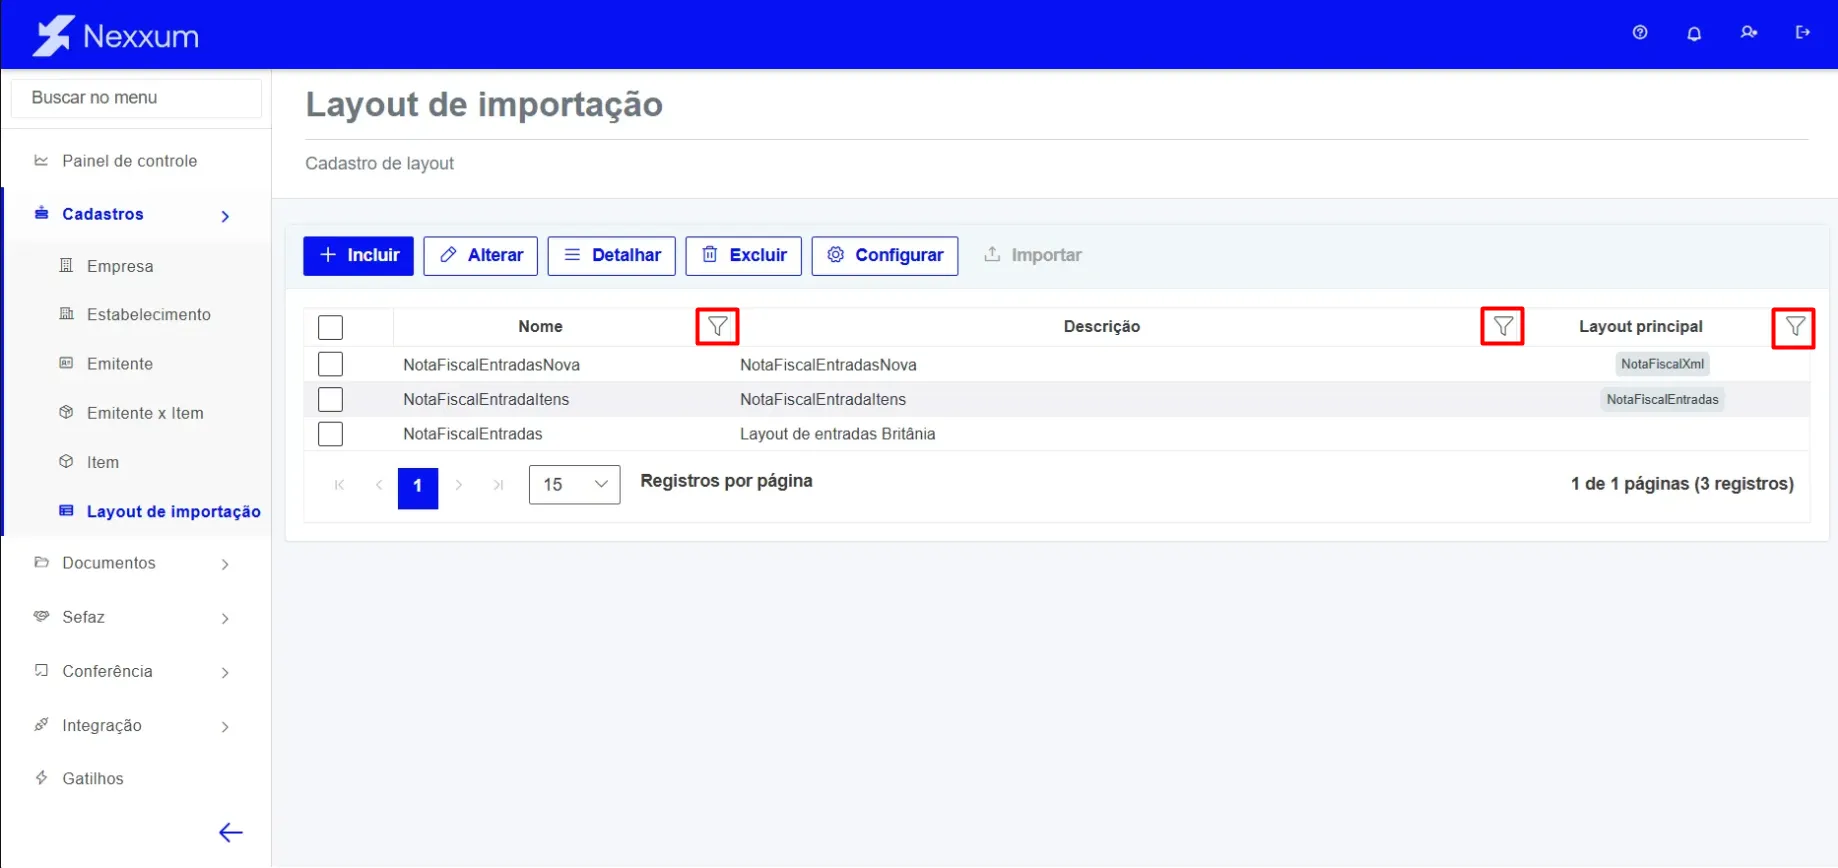The width and height of the screenshot is (1838, 868).
Task: Open the records per page dropdown
Action: [x=574, y=485]
